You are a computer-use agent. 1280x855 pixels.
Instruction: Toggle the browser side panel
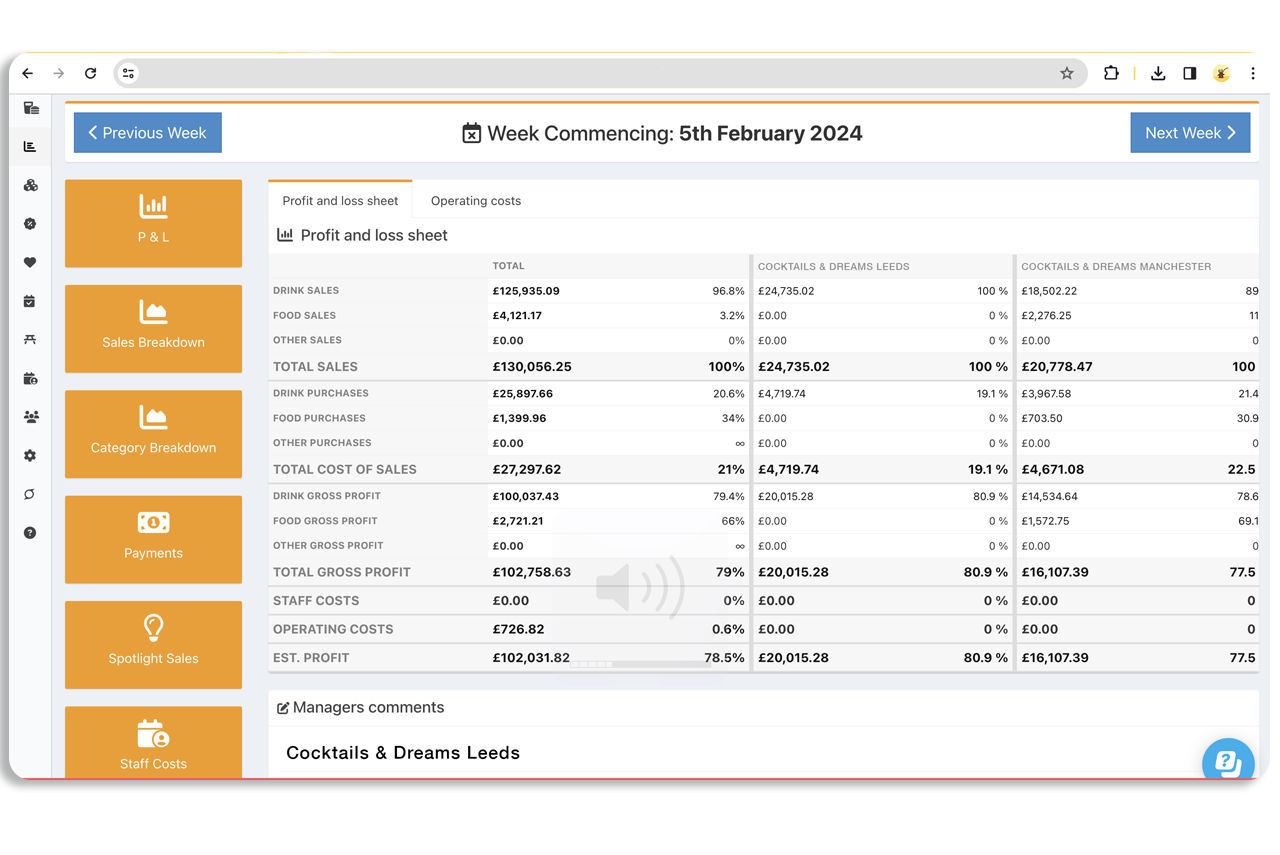tap(1189, 73)
